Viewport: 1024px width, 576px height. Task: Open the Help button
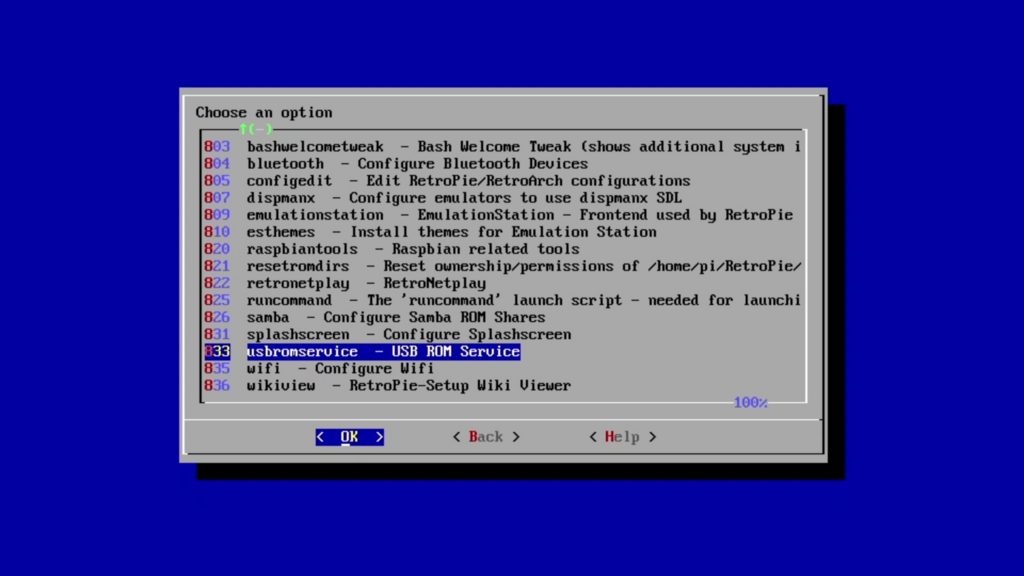click(x=622, y=437)
